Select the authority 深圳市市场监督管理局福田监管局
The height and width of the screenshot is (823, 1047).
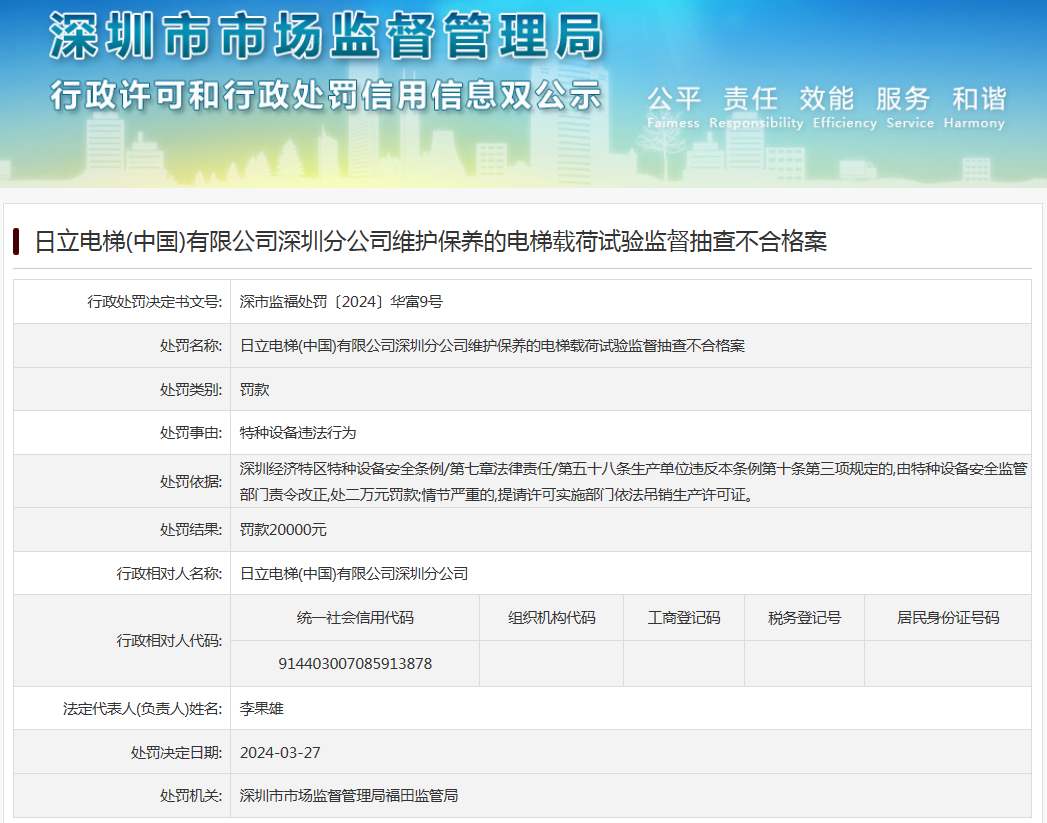[349, 796]
